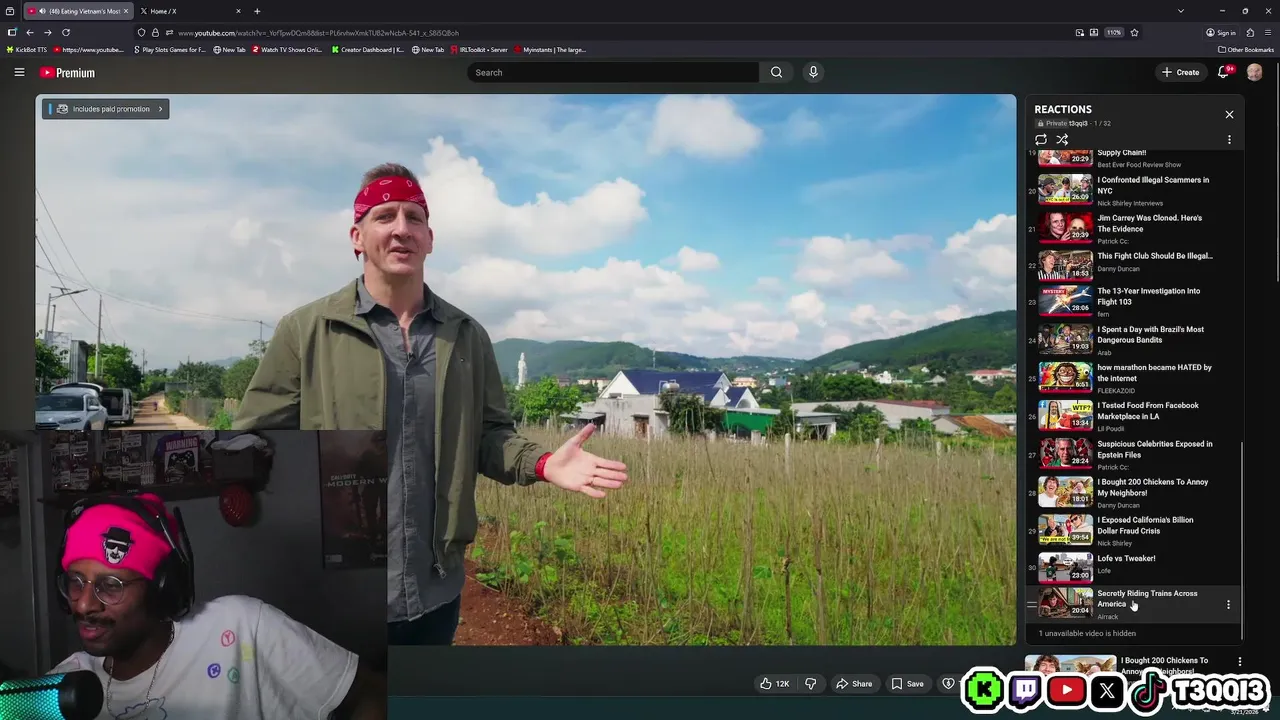Dislike the video

tap(811, 683)
